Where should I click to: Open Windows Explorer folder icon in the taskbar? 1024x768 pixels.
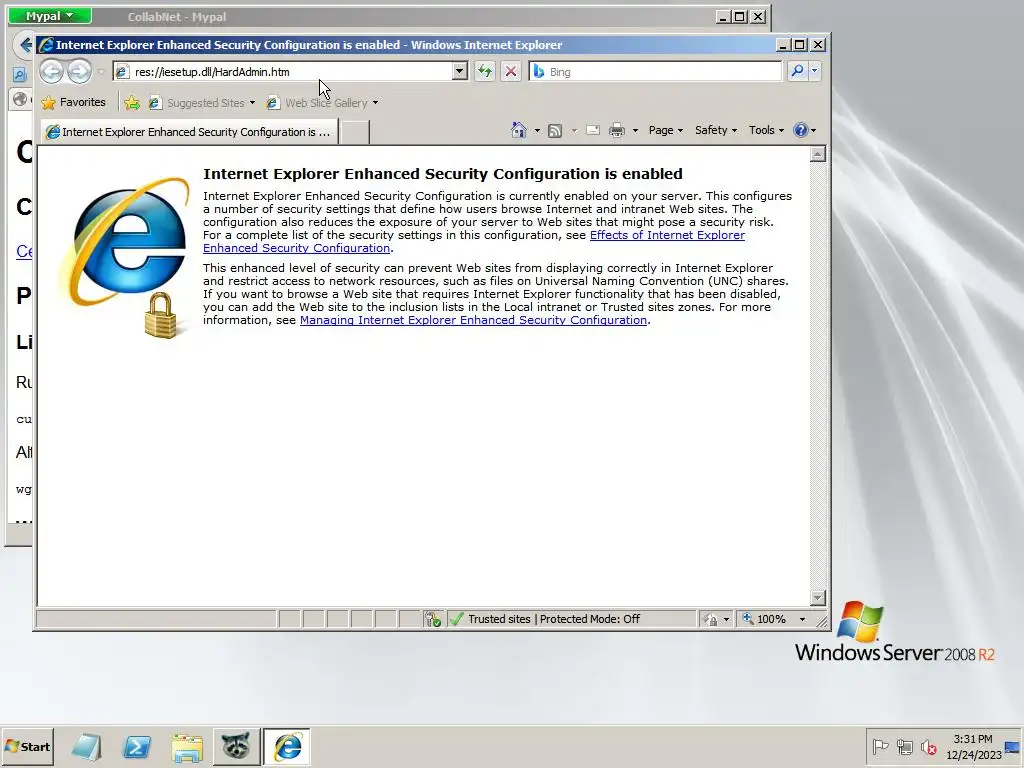187,746
